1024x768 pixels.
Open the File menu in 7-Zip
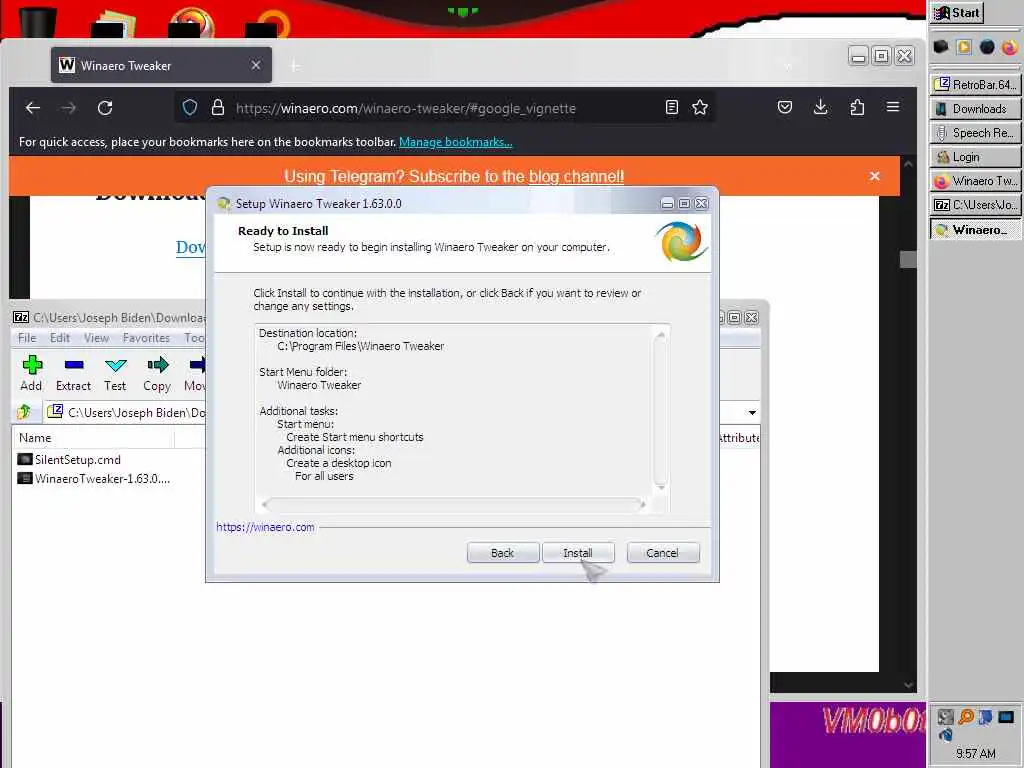(x=27, y=338)
